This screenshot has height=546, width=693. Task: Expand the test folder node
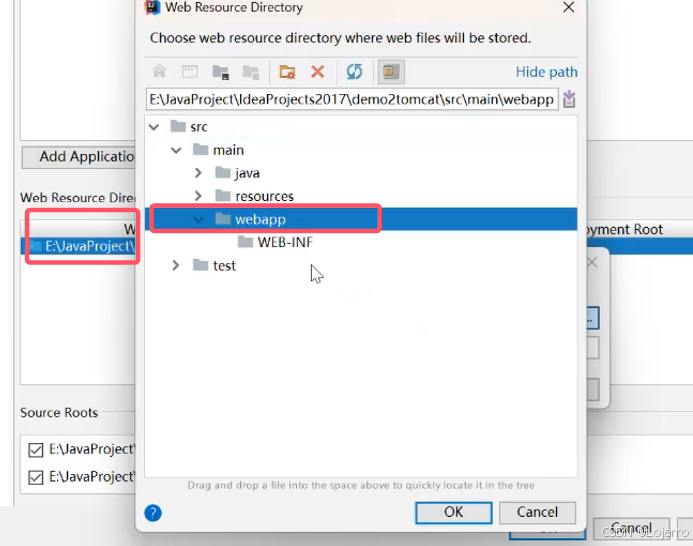176,265
